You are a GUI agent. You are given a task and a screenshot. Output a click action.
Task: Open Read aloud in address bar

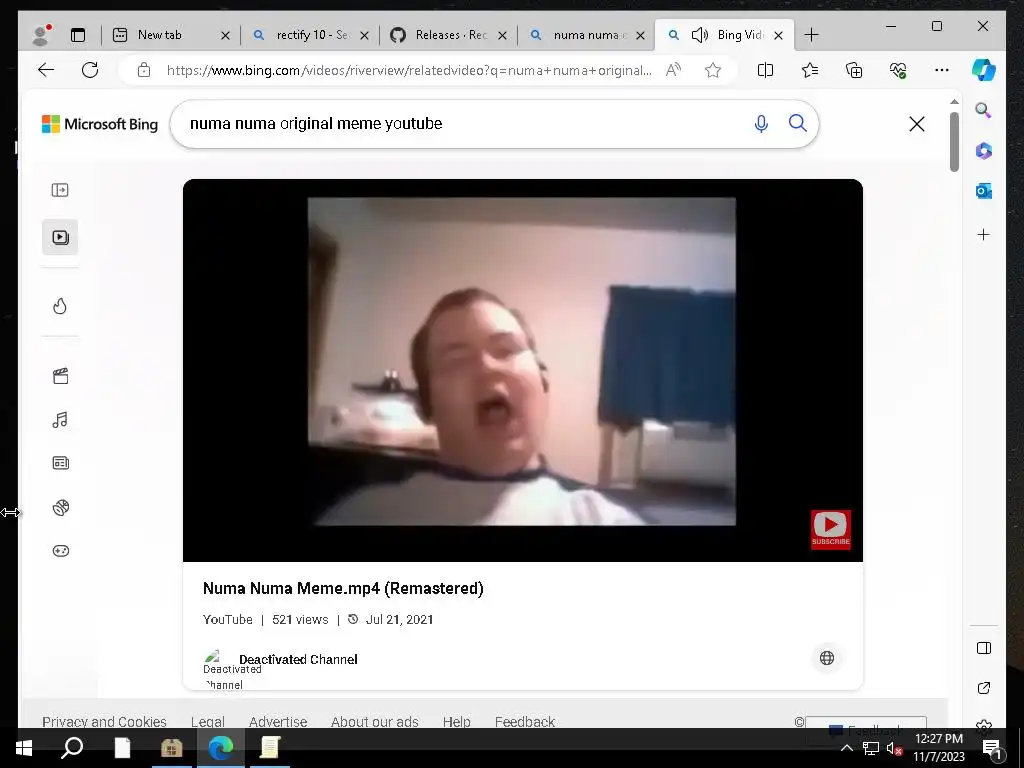coord(673,70)
